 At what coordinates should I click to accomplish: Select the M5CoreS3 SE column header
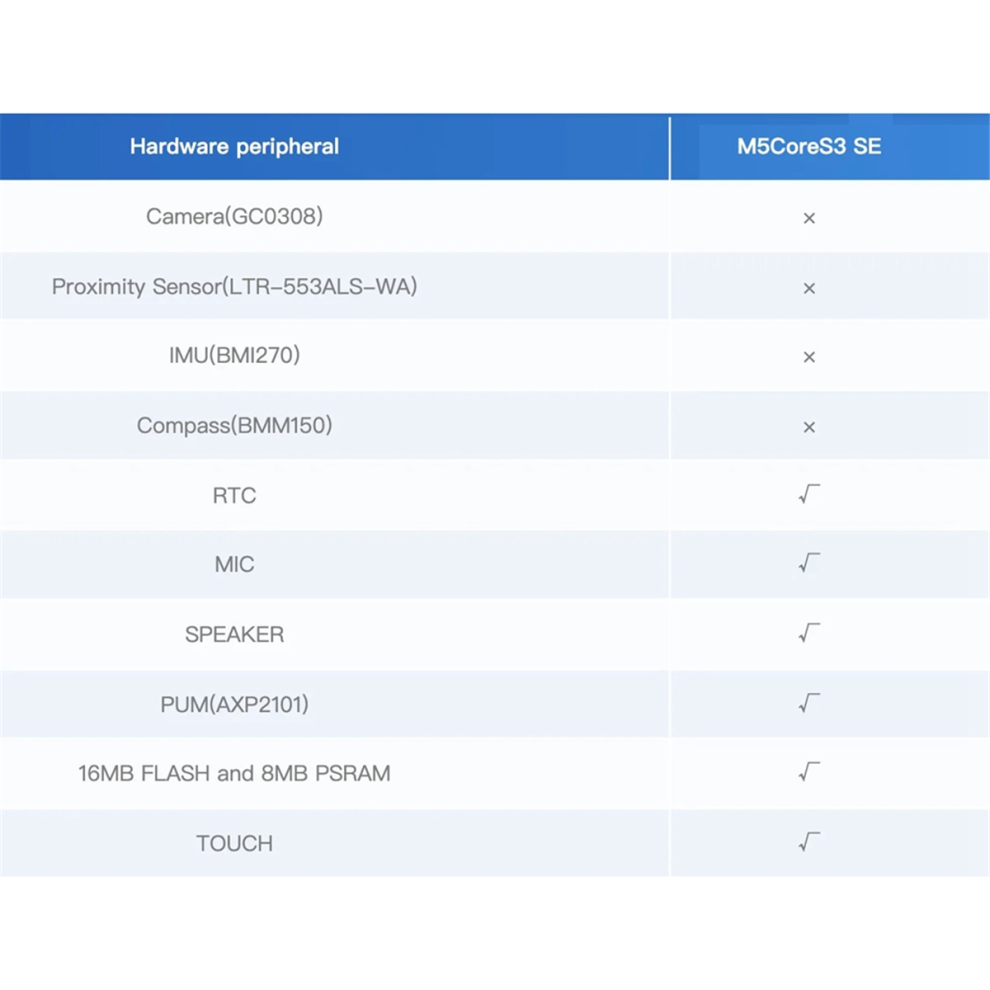(x=809, y=146)
